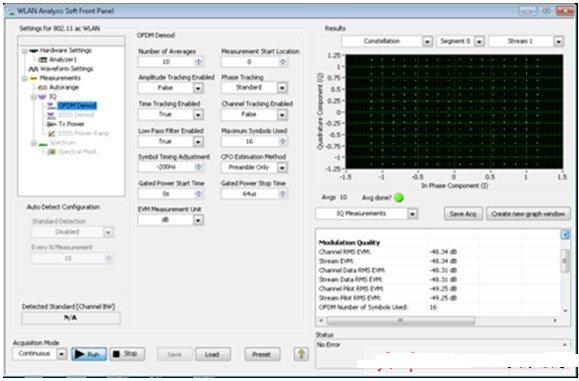Viewport: 579px width, 381px height.
Task: Open the Acquisition Mode Continuous dropdown
Action: (62, 354)
